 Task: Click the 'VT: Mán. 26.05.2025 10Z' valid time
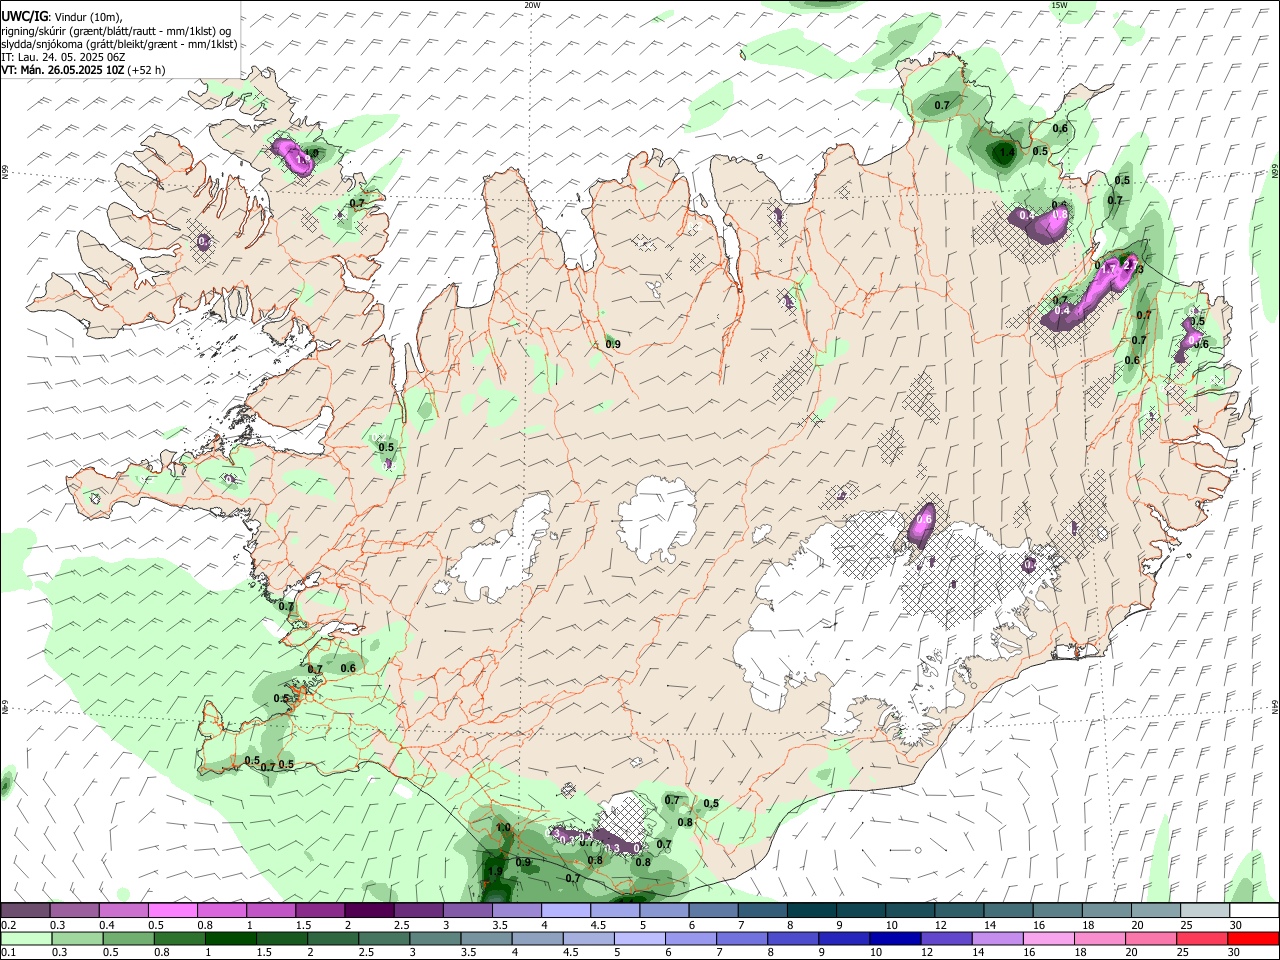63,70
